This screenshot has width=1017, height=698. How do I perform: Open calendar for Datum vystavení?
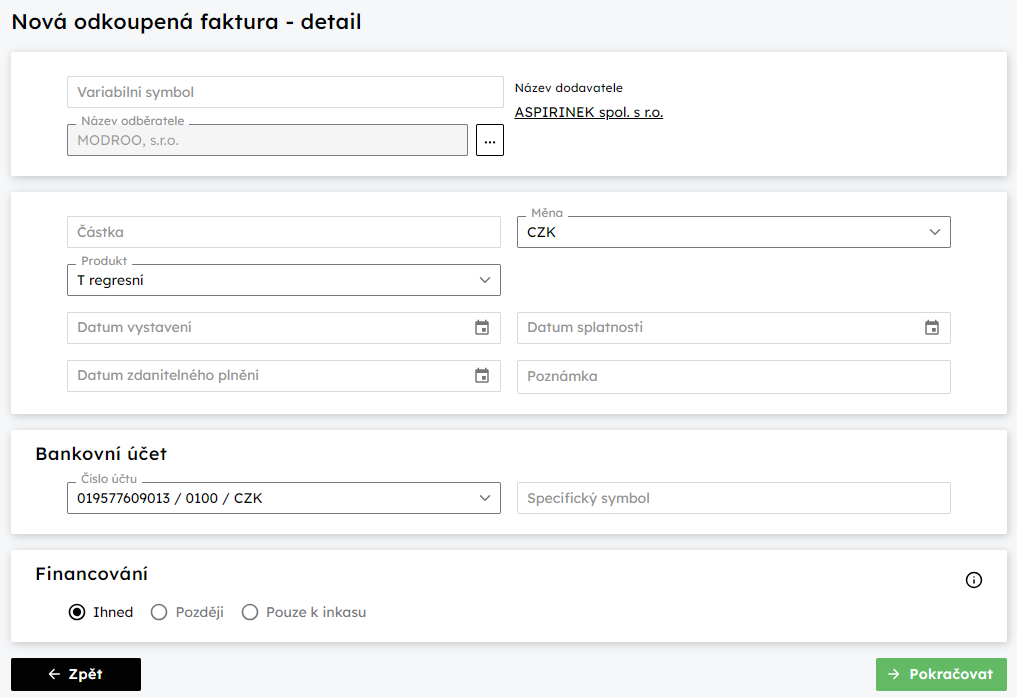coord(482,328)
